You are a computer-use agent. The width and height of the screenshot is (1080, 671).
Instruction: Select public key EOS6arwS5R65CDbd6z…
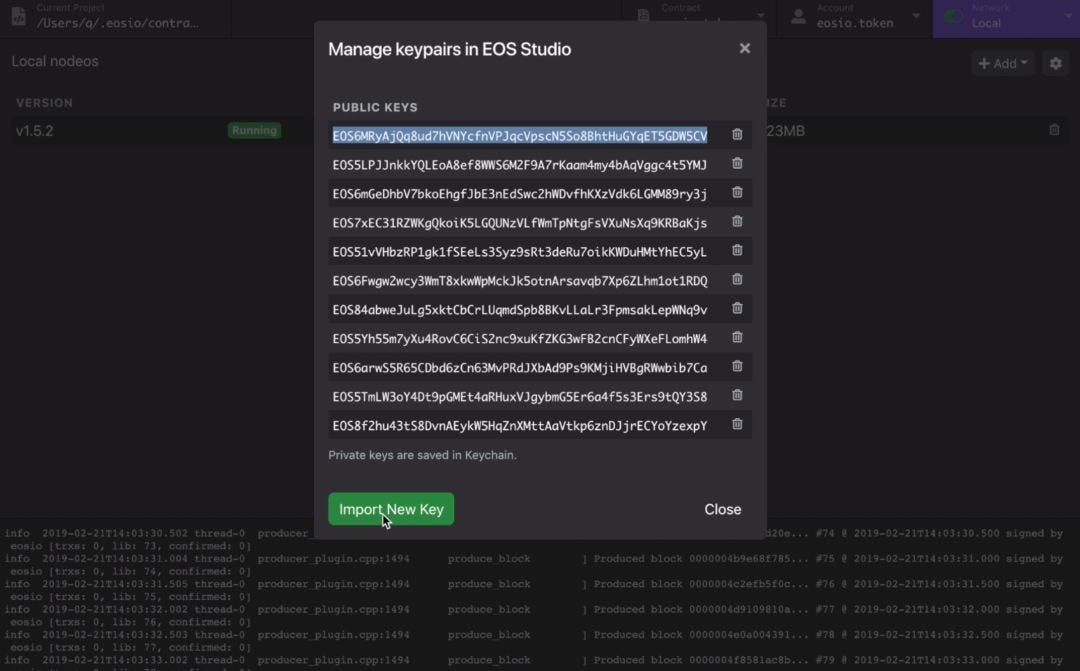520,367
